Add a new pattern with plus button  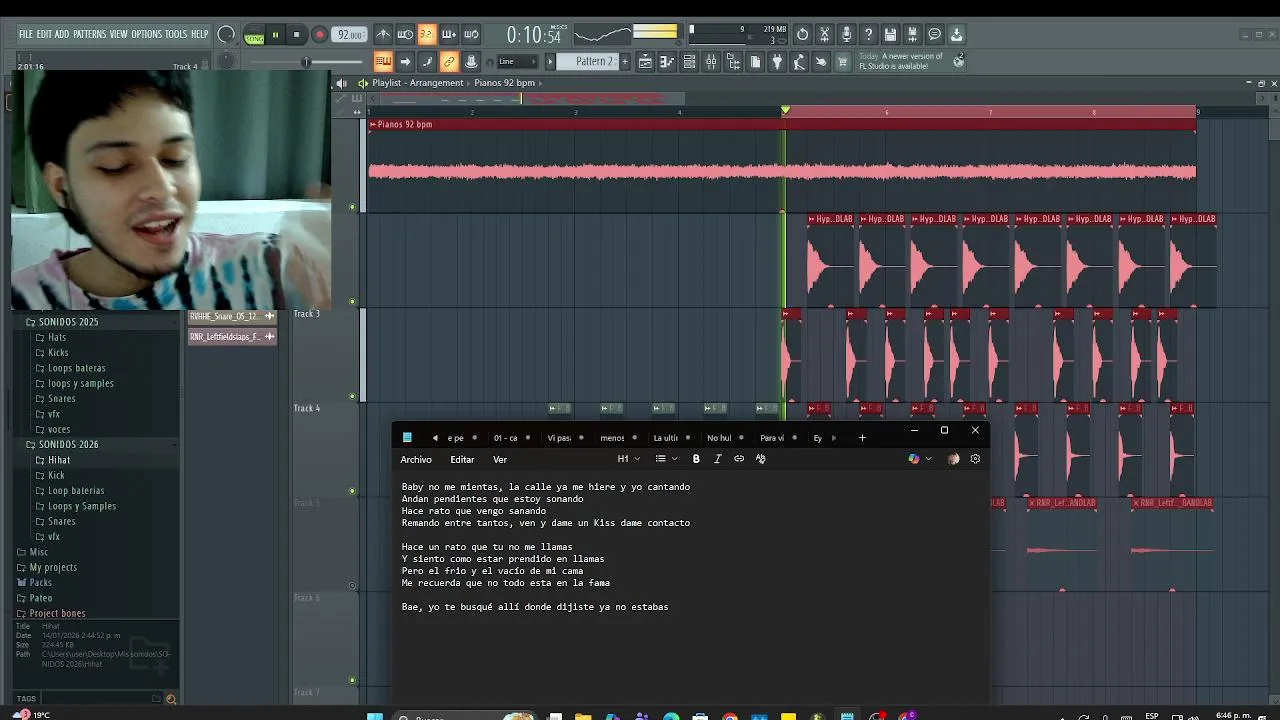tap(625, 61)
